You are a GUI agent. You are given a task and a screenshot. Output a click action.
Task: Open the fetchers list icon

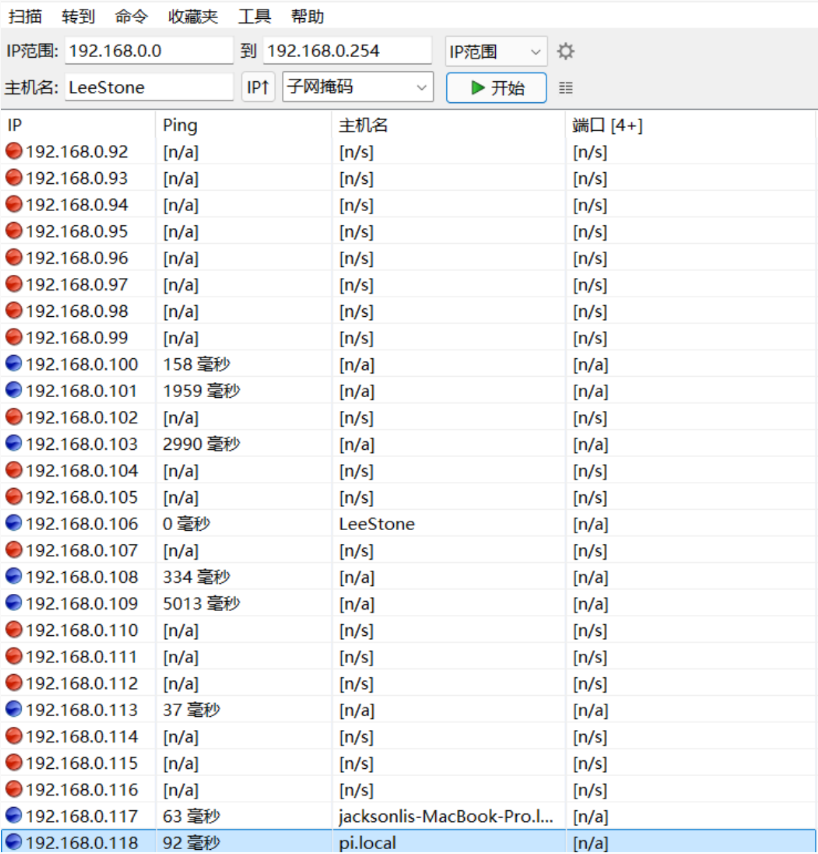[566, 88]
